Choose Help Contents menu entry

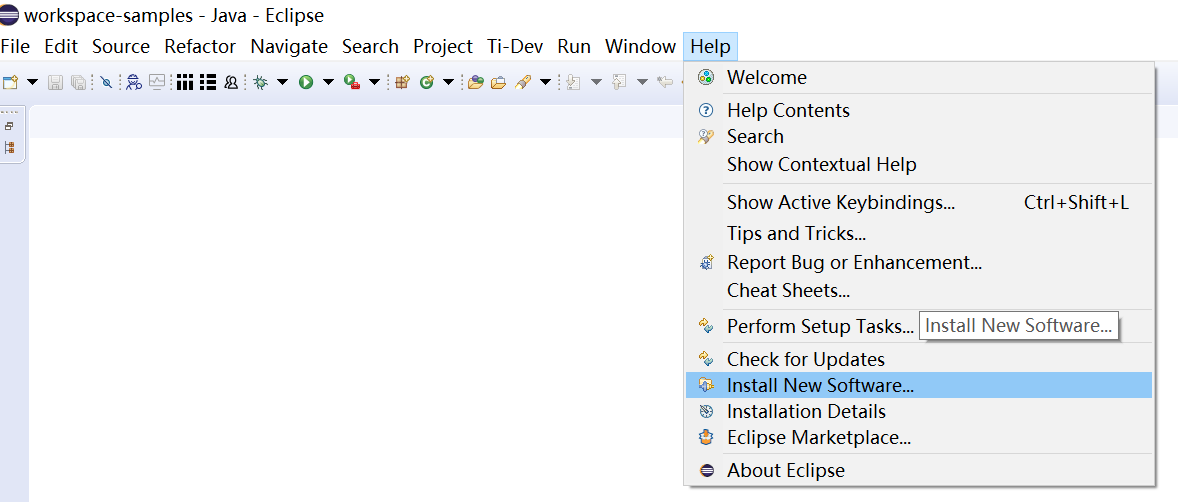pos(920,110)
